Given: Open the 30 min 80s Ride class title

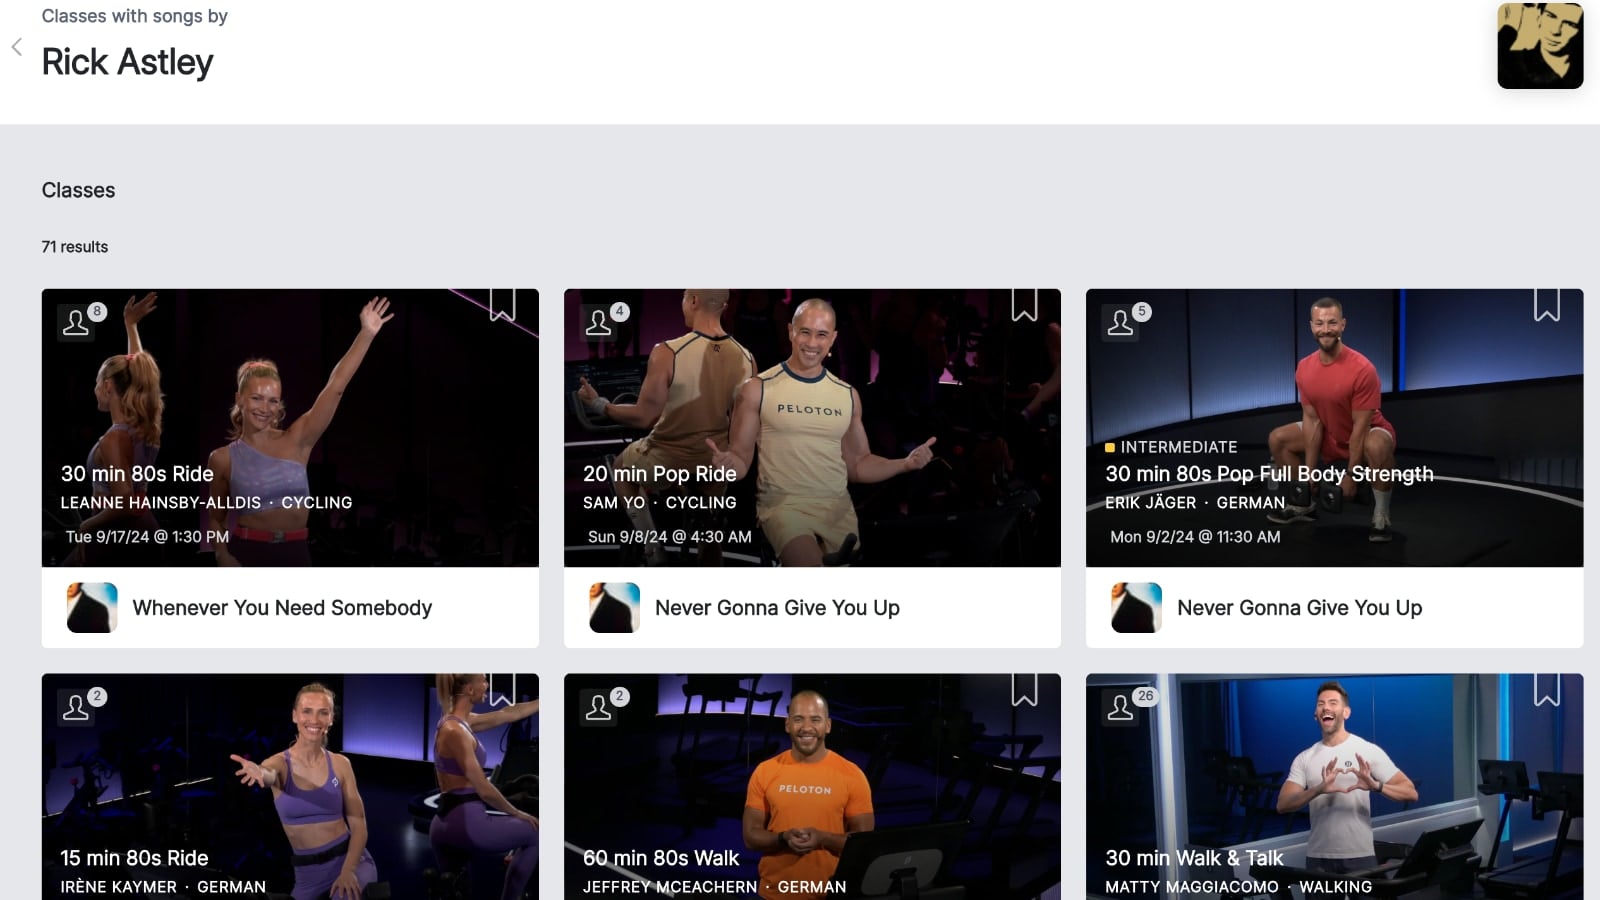Looking at the screenshot, I should click(x=137, y=474).
